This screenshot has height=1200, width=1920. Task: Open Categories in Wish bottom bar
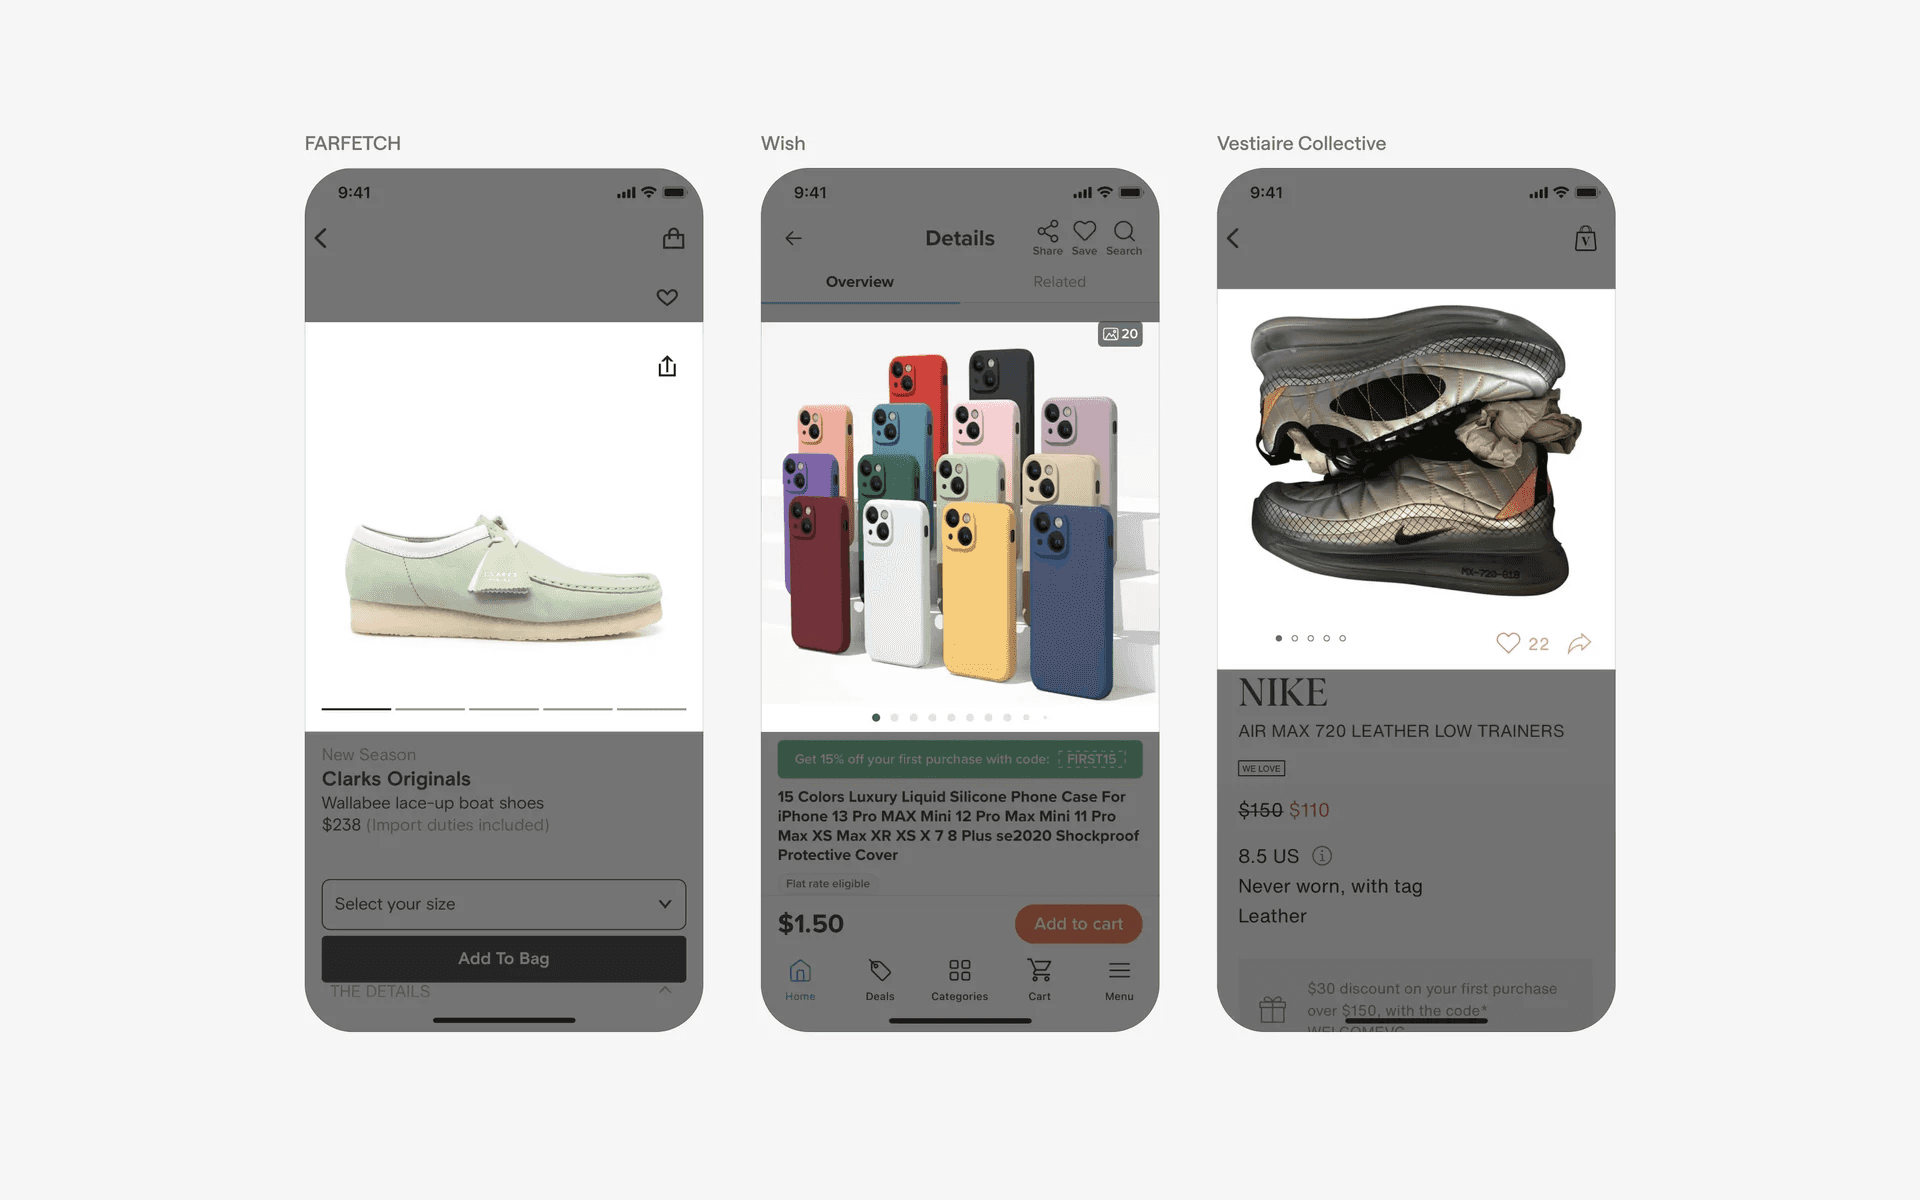pyautogui.click(x=959, y=980)
